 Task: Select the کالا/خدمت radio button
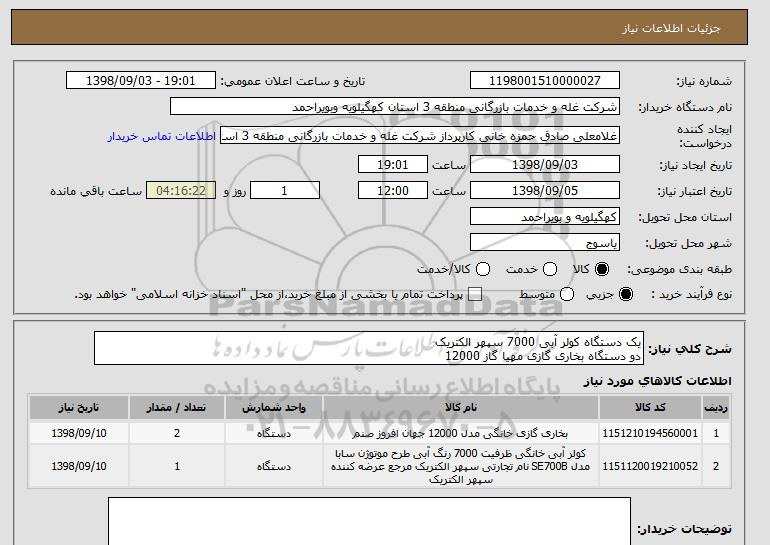pos(483,269)
